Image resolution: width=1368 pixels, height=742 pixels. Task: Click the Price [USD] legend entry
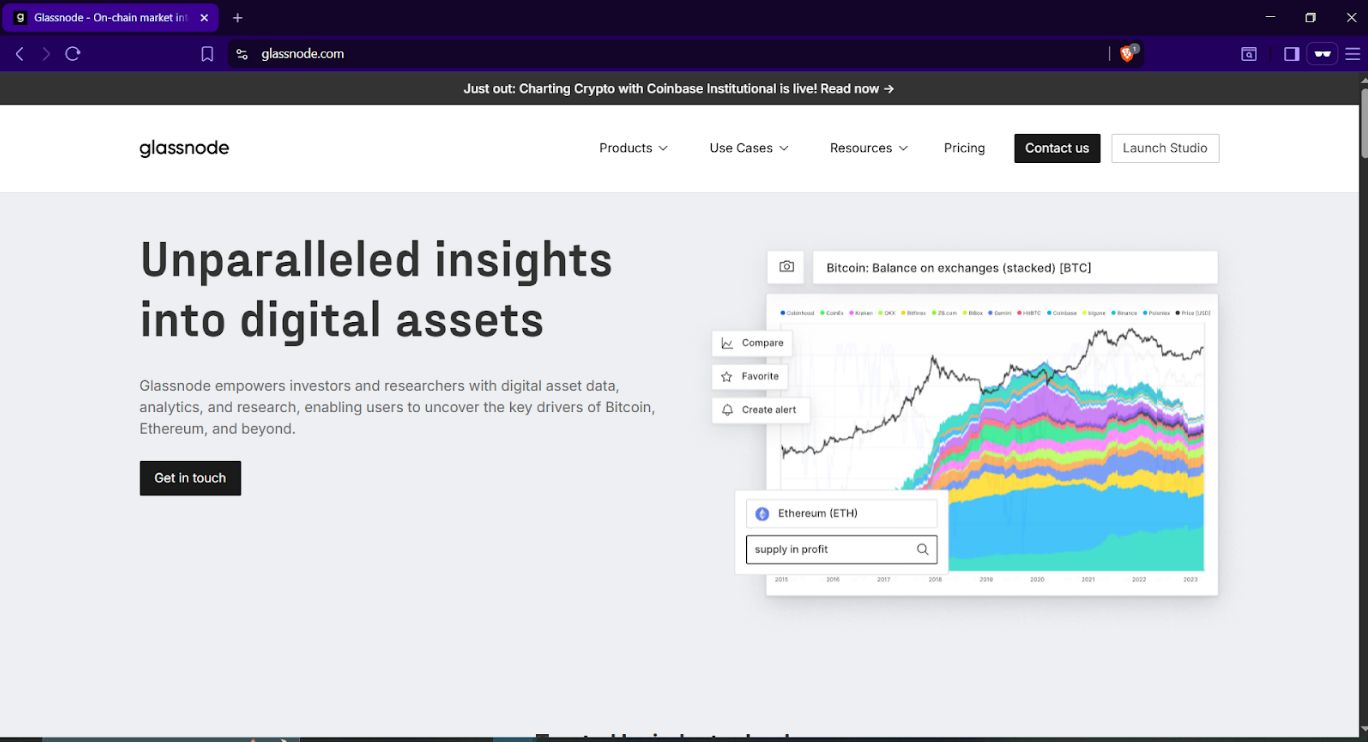[1193, 313]
